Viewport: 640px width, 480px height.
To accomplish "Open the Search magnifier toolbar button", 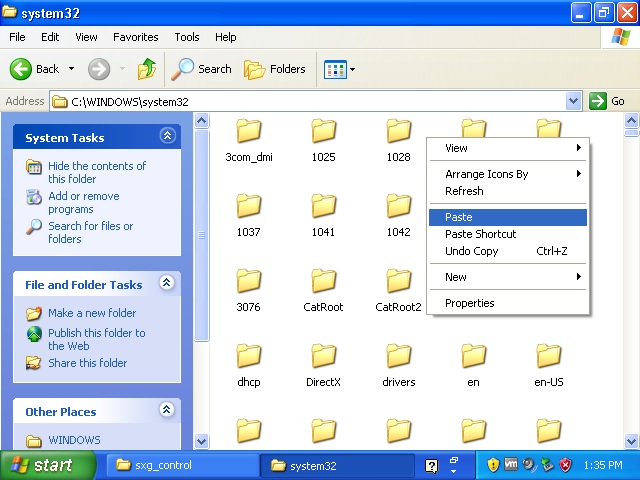I will (x=201, y=69).
